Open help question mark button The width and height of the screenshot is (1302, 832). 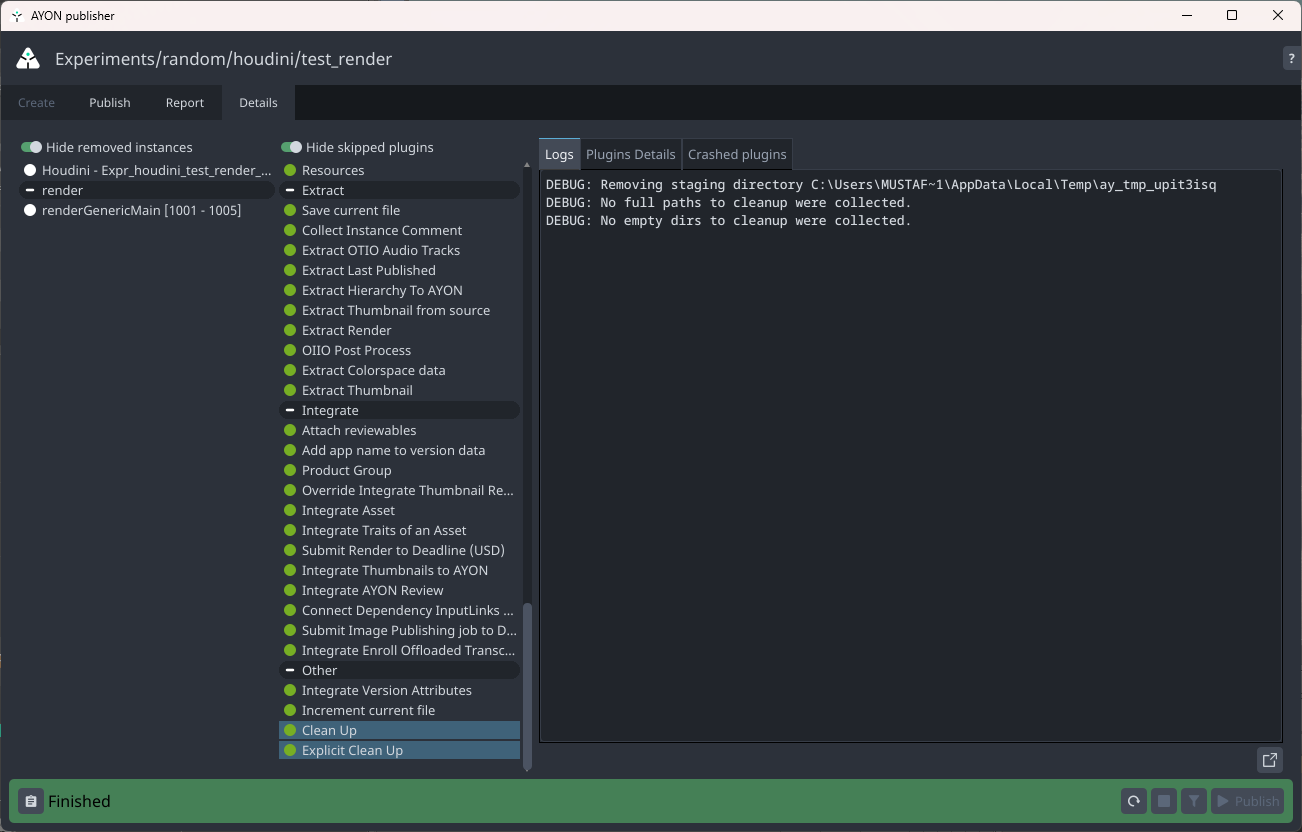pos(1291,59)
